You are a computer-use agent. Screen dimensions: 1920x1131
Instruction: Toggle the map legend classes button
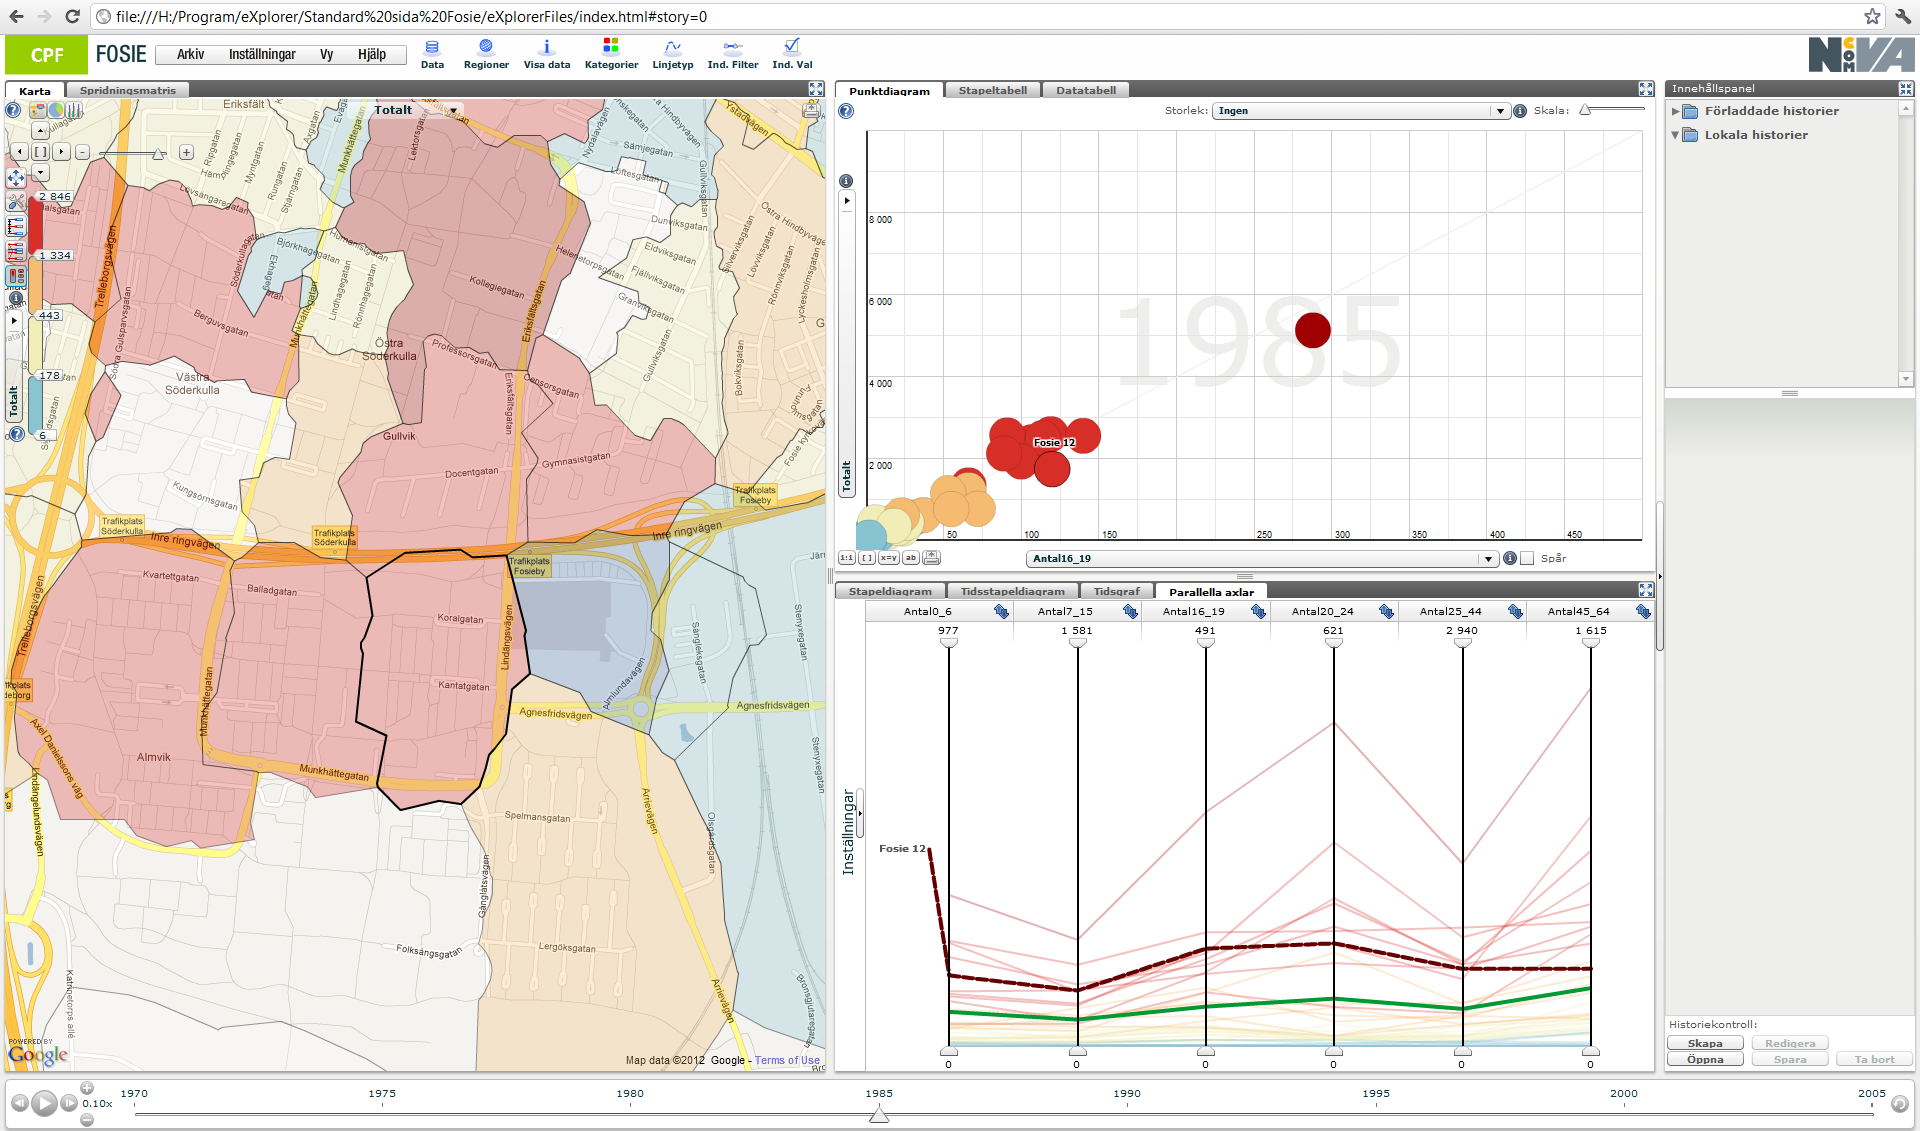coord(16,275)
